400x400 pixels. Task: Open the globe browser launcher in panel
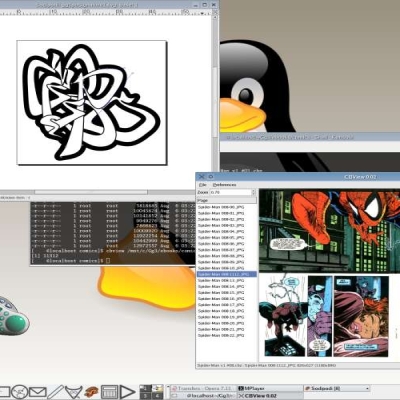20,392
